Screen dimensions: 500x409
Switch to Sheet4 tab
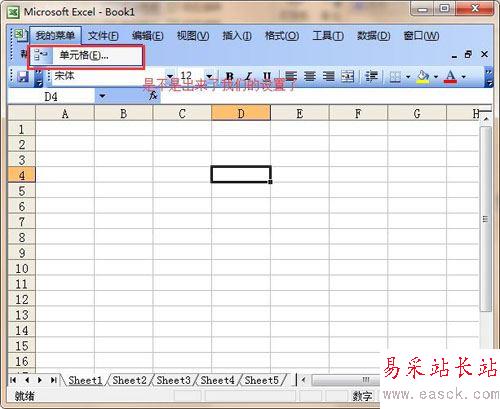217,380
